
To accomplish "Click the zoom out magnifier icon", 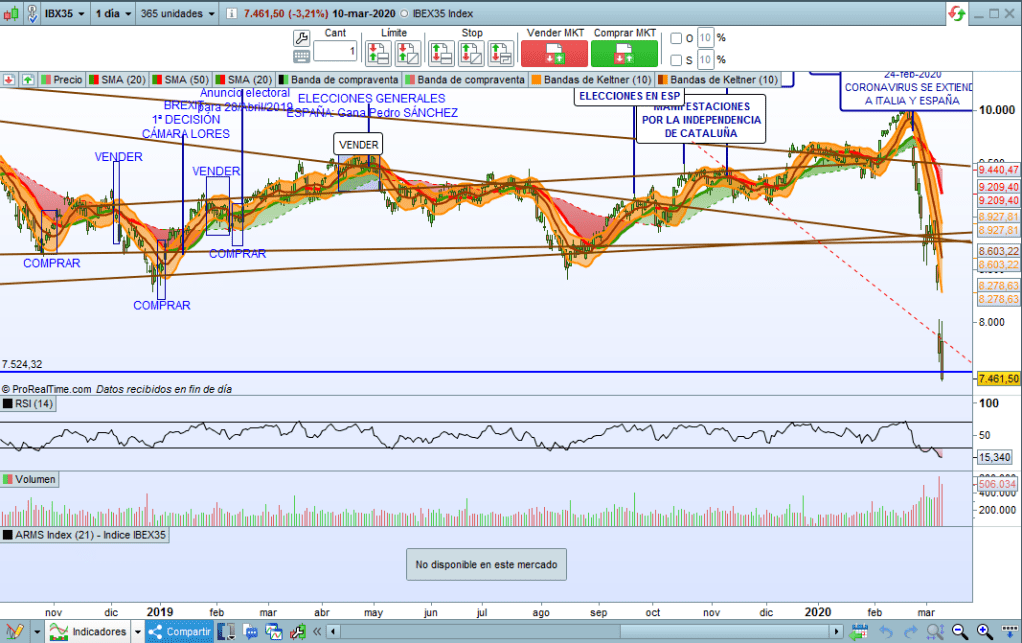I will [959, 632].
